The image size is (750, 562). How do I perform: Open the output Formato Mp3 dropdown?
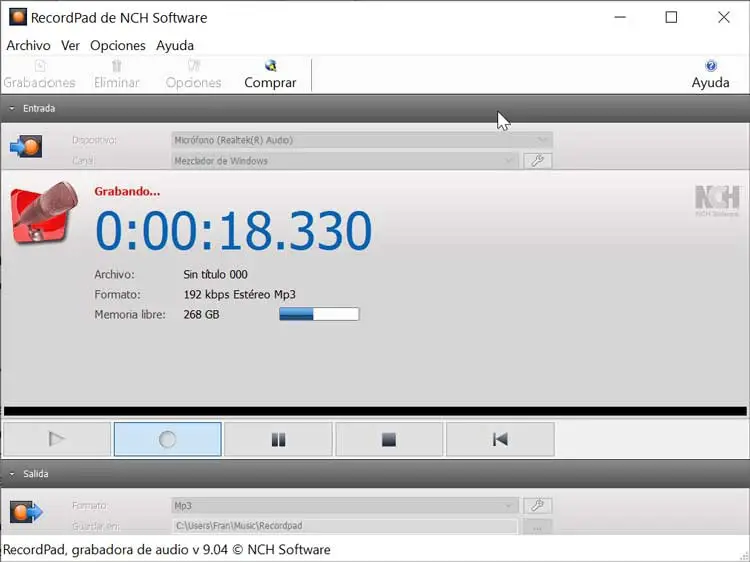click(344, 506)
